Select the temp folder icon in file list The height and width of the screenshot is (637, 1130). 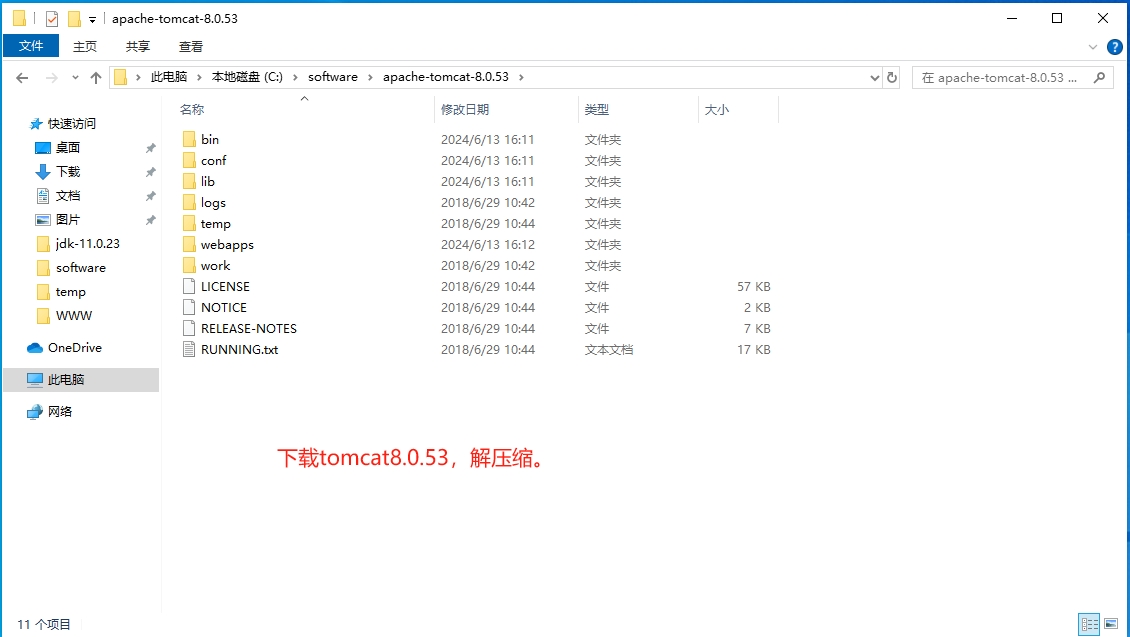(189, 223)
